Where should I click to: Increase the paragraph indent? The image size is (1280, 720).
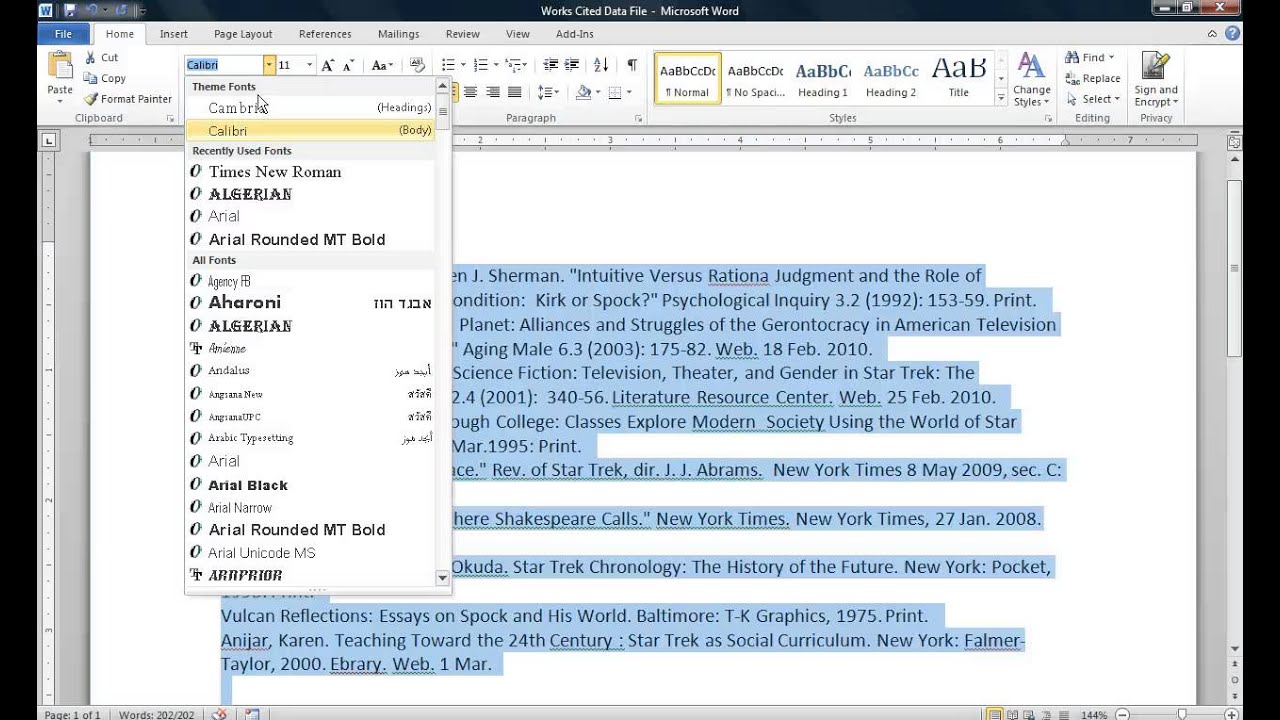pyautogui.click(x=572, y=65)
